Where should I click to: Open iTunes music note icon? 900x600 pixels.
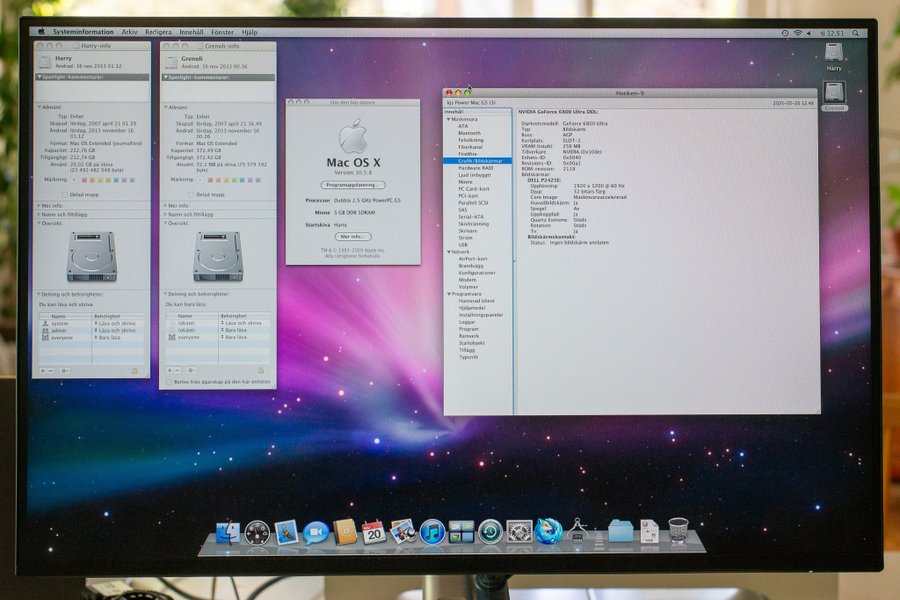tap(432, 532)
